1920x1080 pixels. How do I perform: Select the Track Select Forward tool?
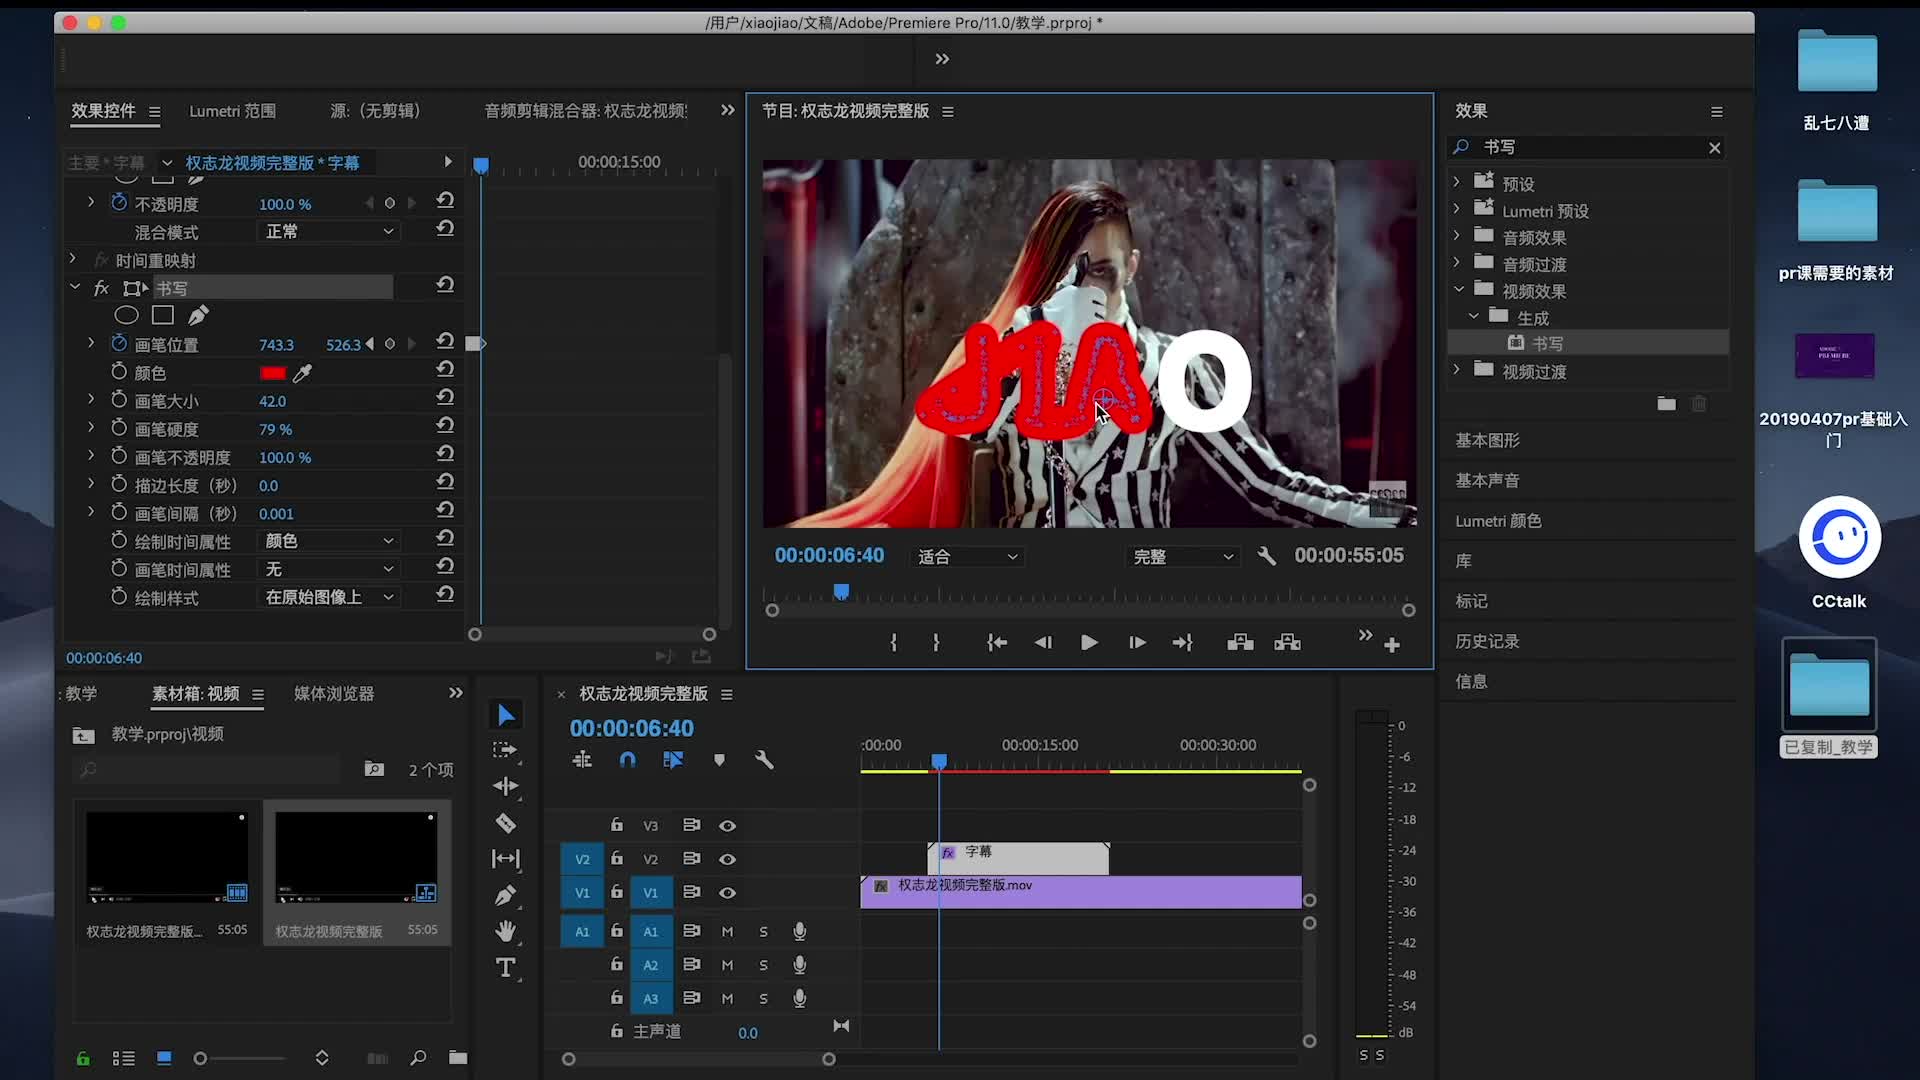pyautogui.click(x=506, y=750)
